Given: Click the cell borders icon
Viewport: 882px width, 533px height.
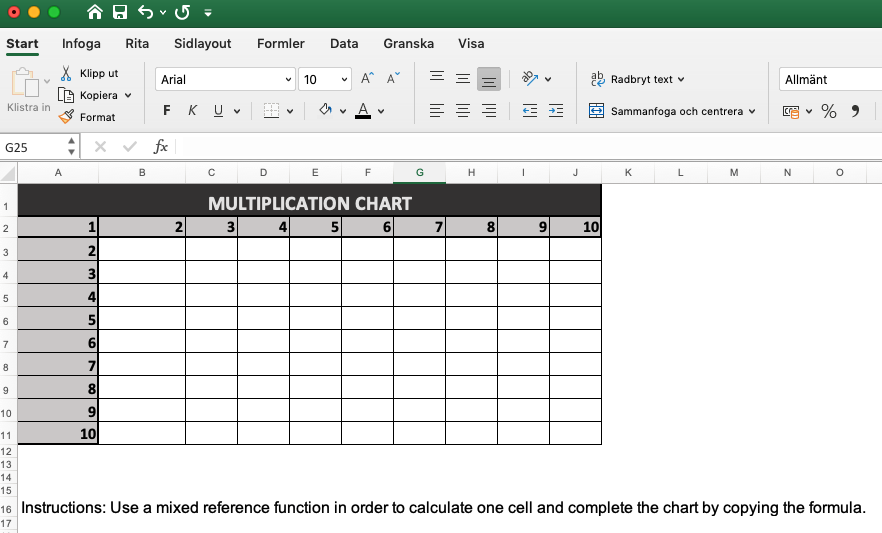Looking at the screenshot, I should [x=271, y=111].
